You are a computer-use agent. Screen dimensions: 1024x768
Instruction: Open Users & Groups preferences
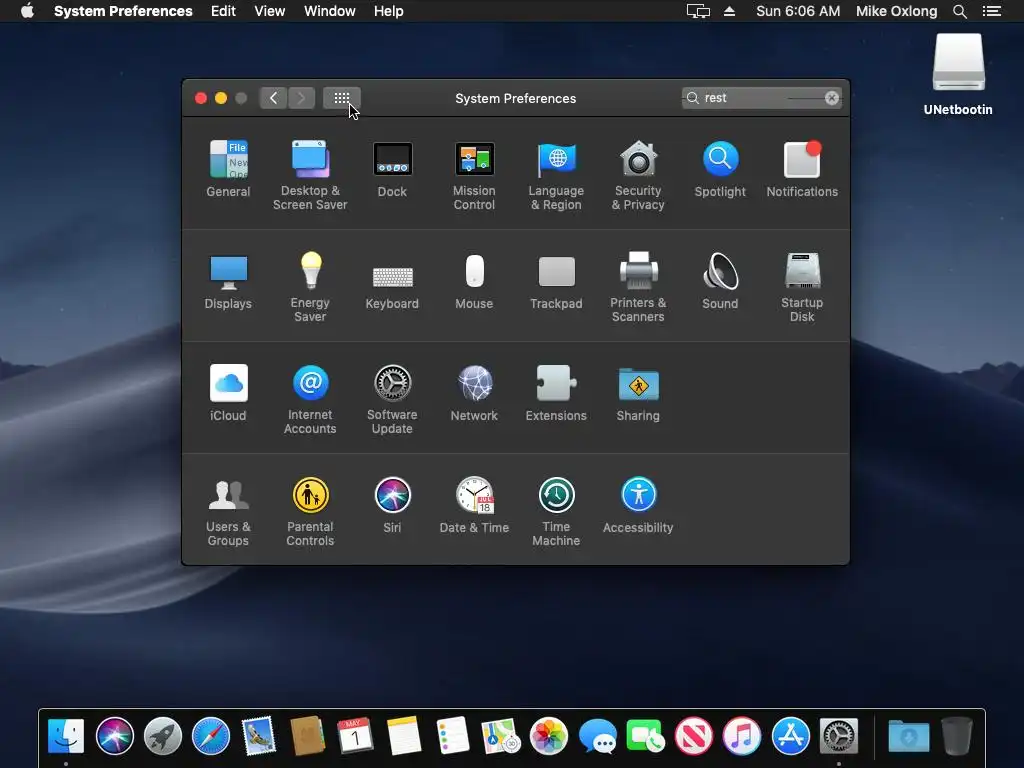228,511
